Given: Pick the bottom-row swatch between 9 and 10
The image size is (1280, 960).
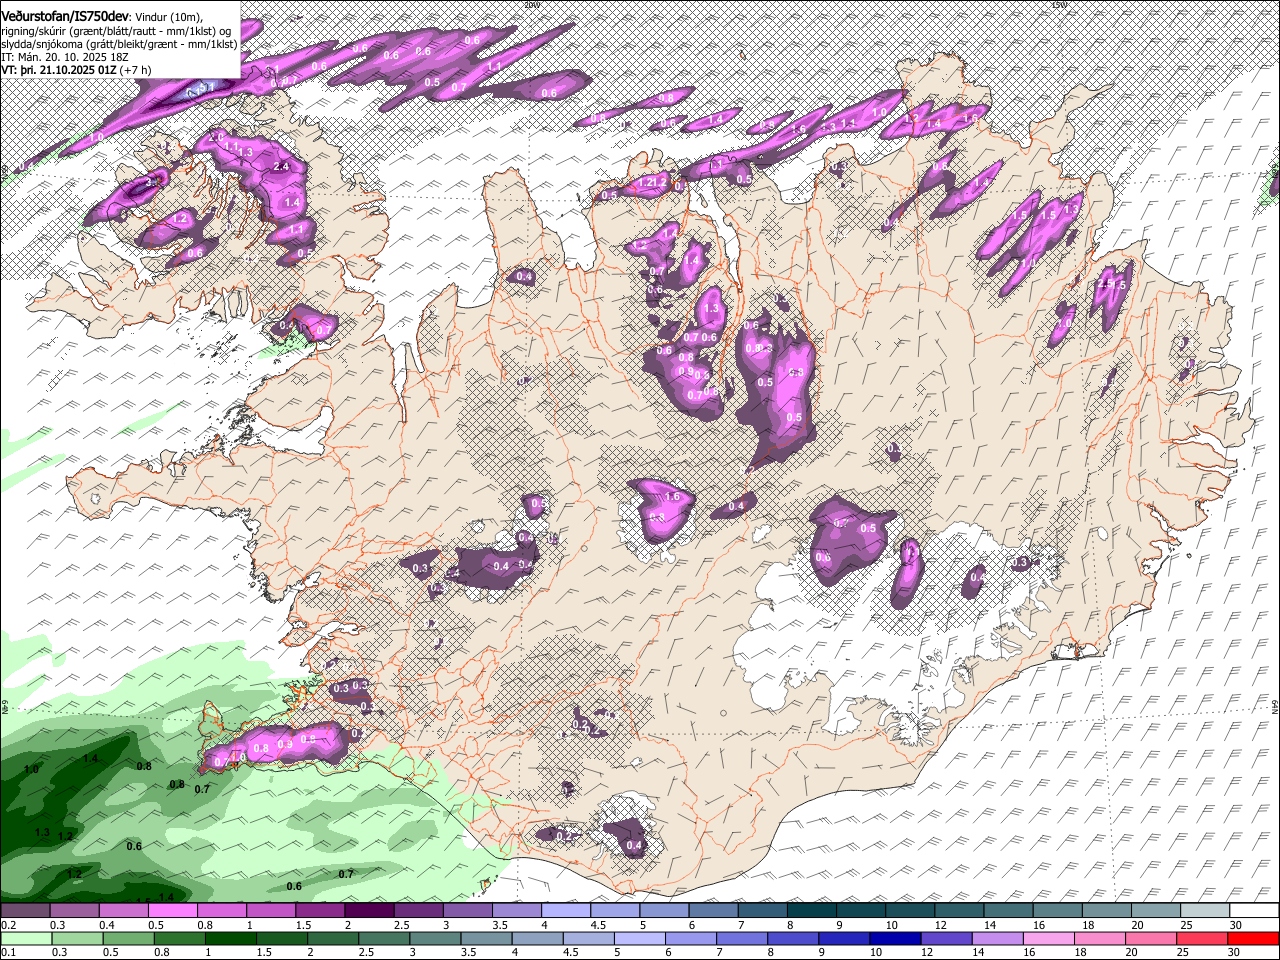Looking at the screenshot, I should (x=846, y=938).
